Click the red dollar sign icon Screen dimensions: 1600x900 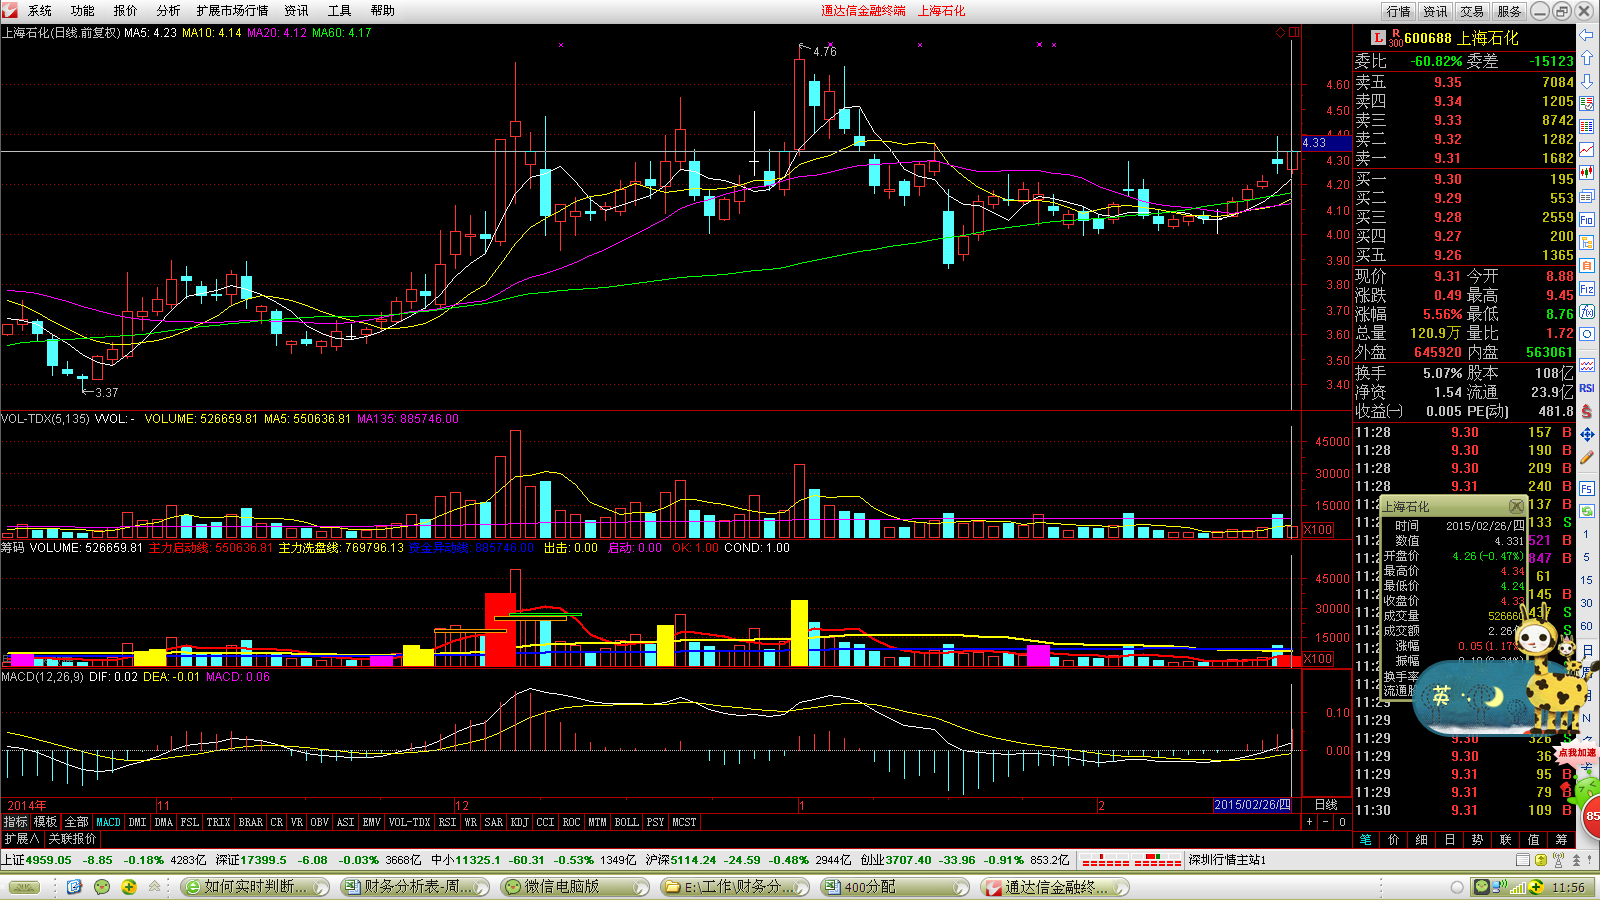pos(1587,411)
